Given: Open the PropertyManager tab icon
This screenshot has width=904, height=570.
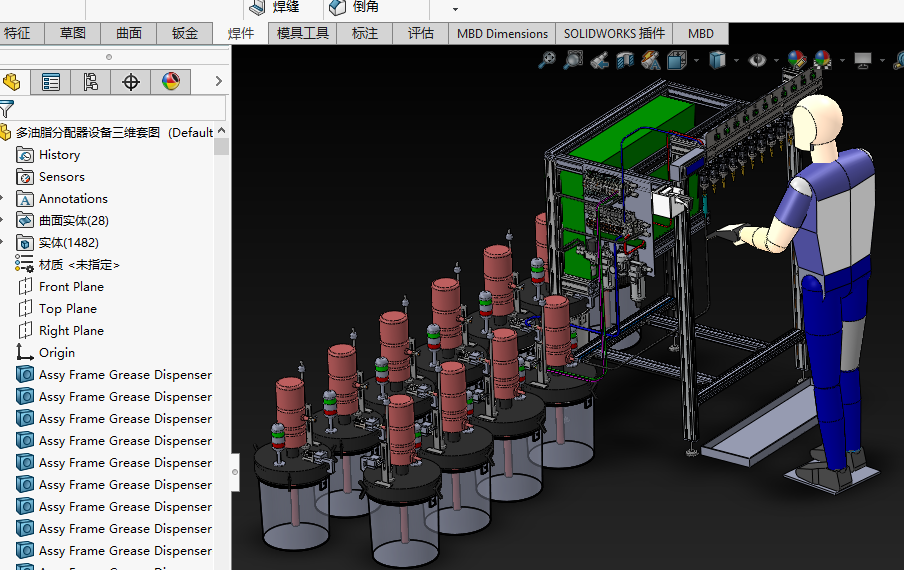Looking at the screenshot, I should 51,82.
